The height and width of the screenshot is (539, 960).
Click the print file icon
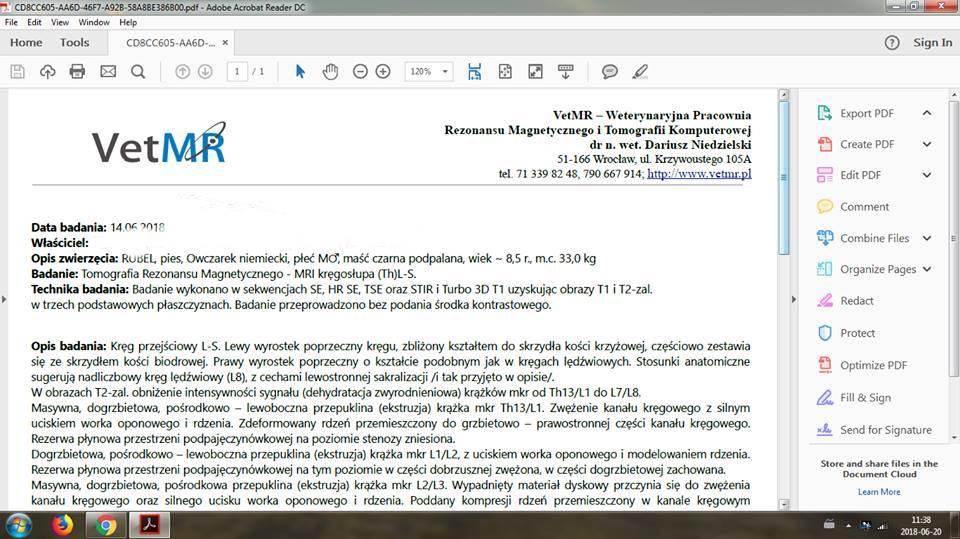click(x=77, y=71)
